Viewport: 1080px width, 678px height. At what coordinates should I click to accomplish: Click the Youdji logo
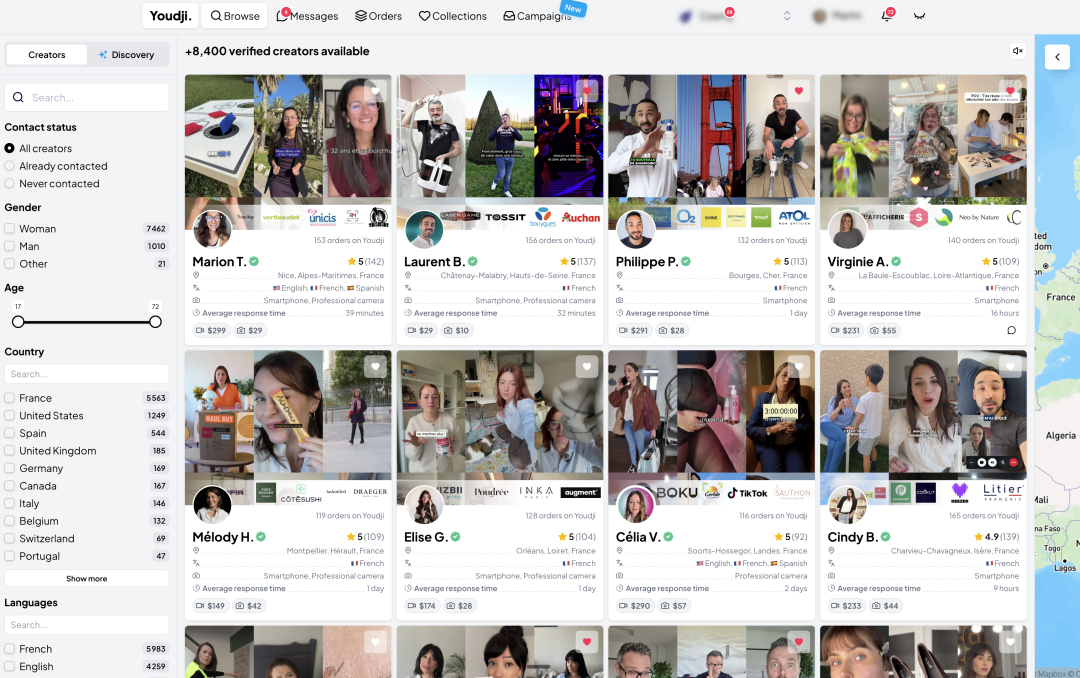click(170, 16)
